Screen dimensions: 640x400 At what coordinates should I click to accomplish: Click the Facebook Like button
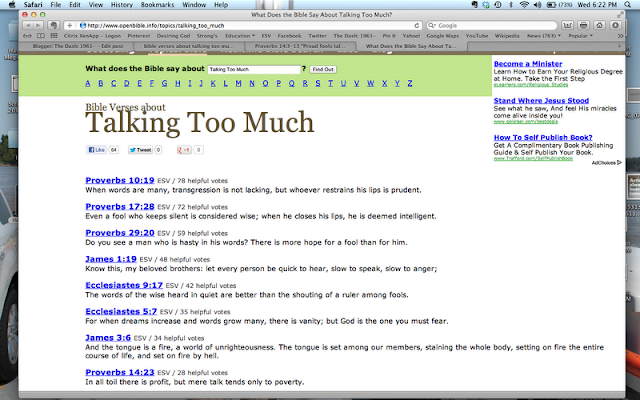tap(97, 150)
